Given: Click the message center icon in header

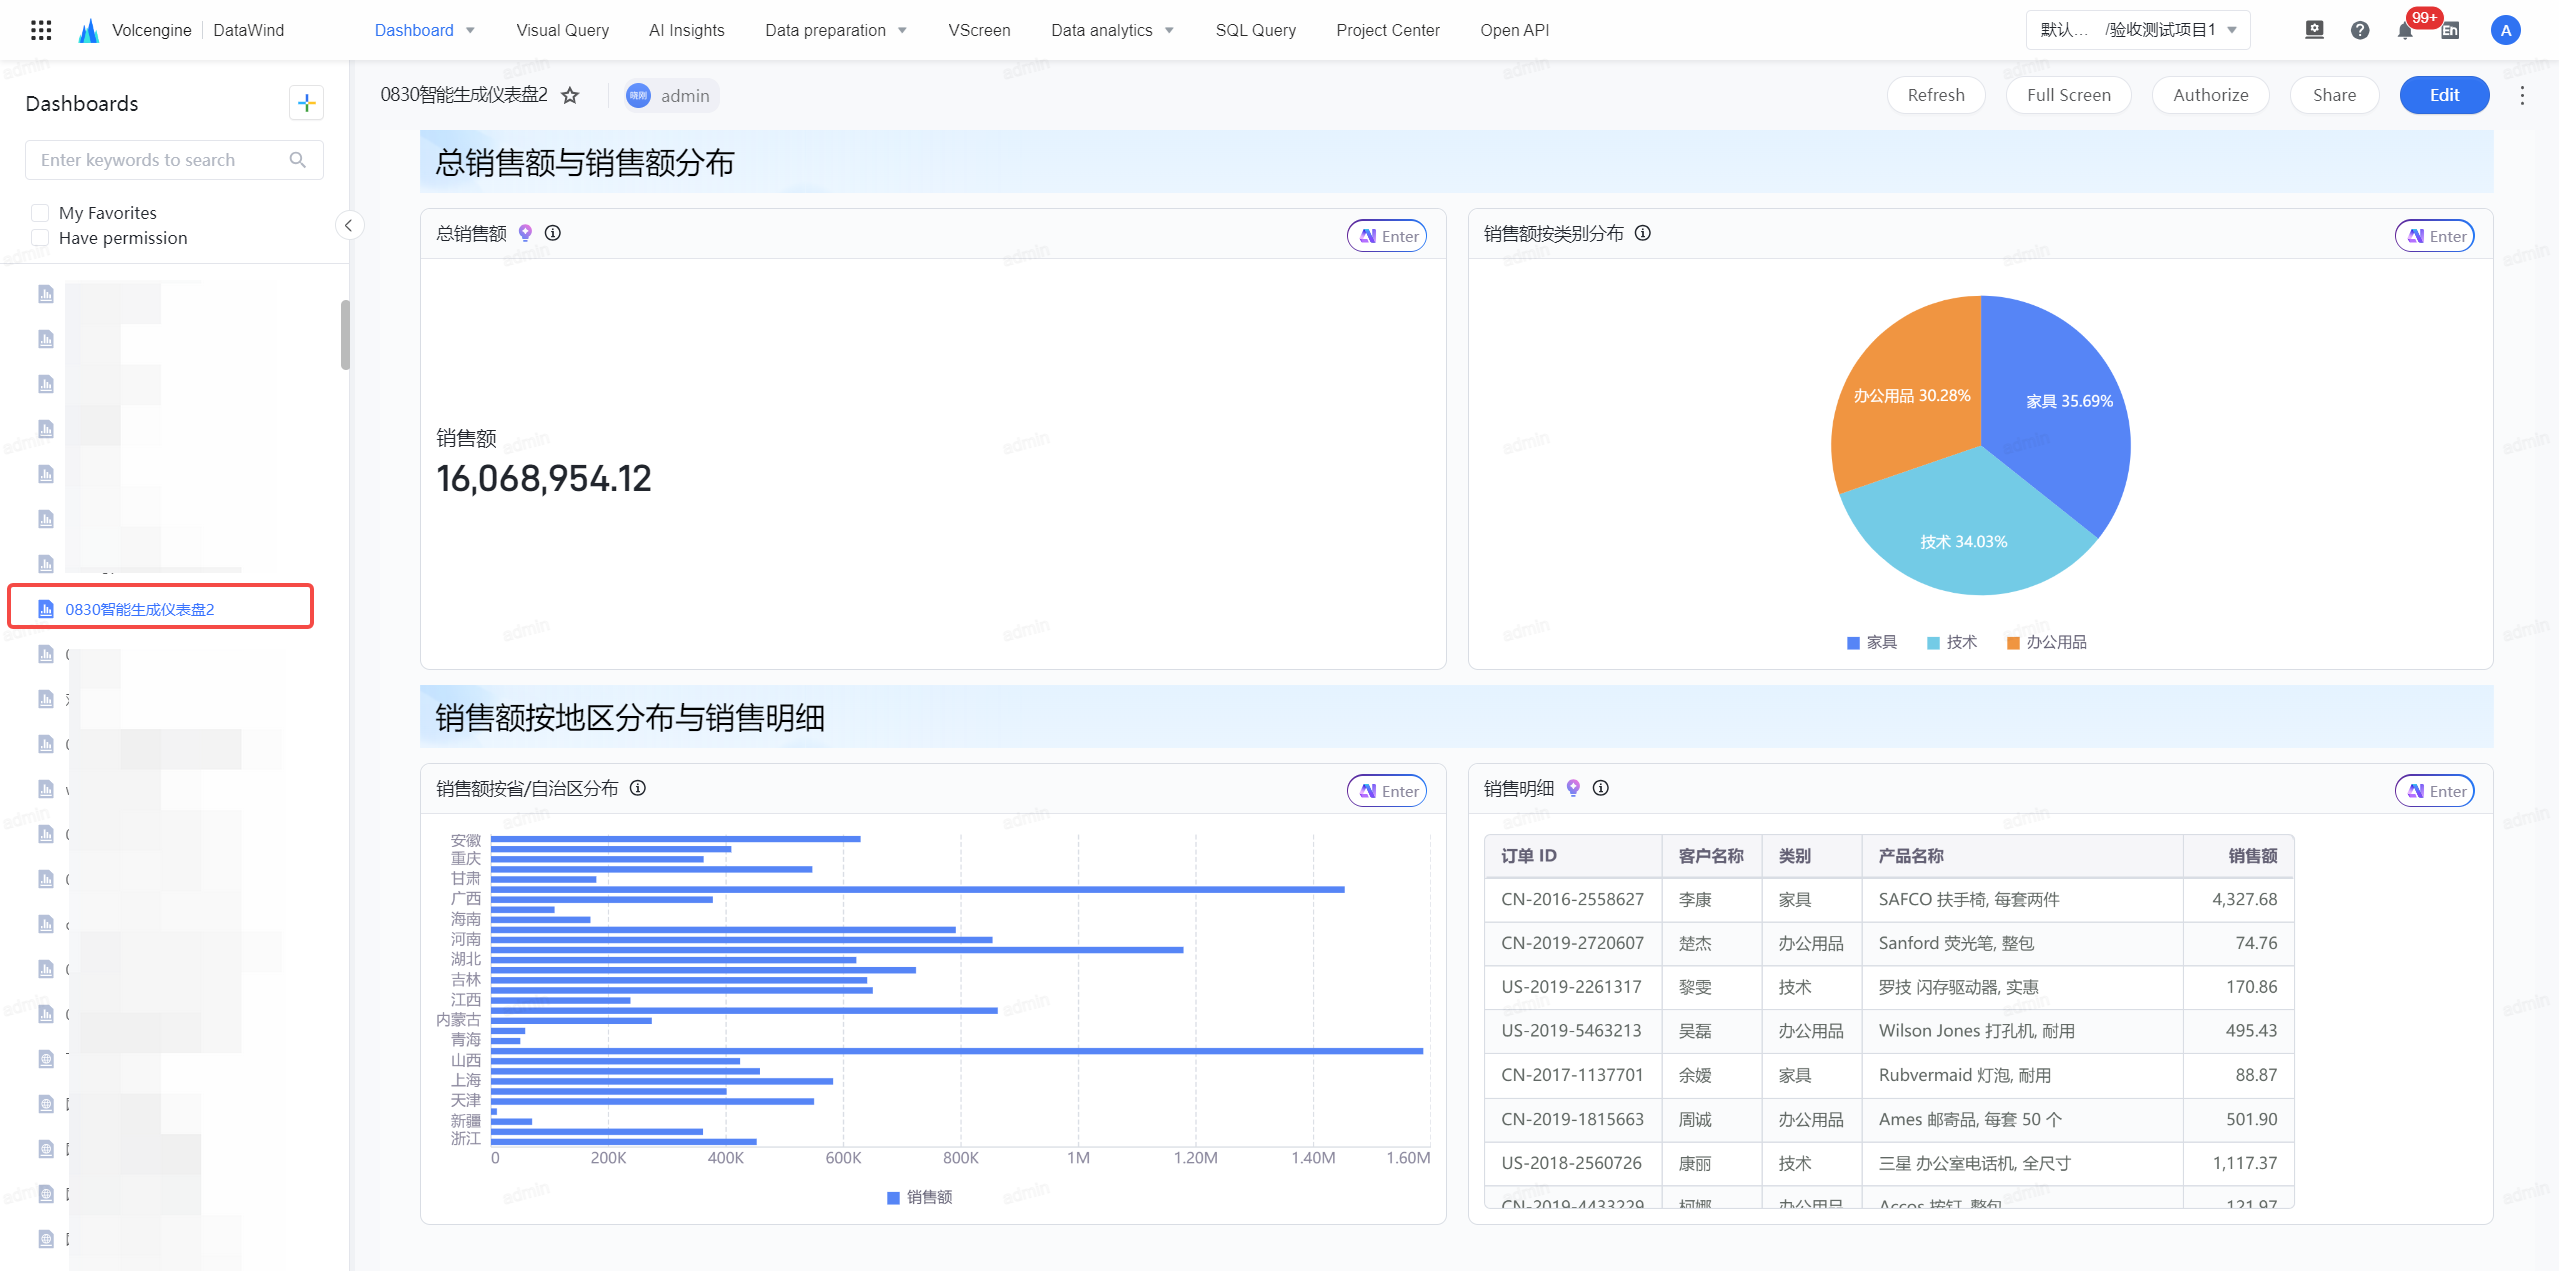Looking at the screenshot, I should click(x=2314, y=30).
